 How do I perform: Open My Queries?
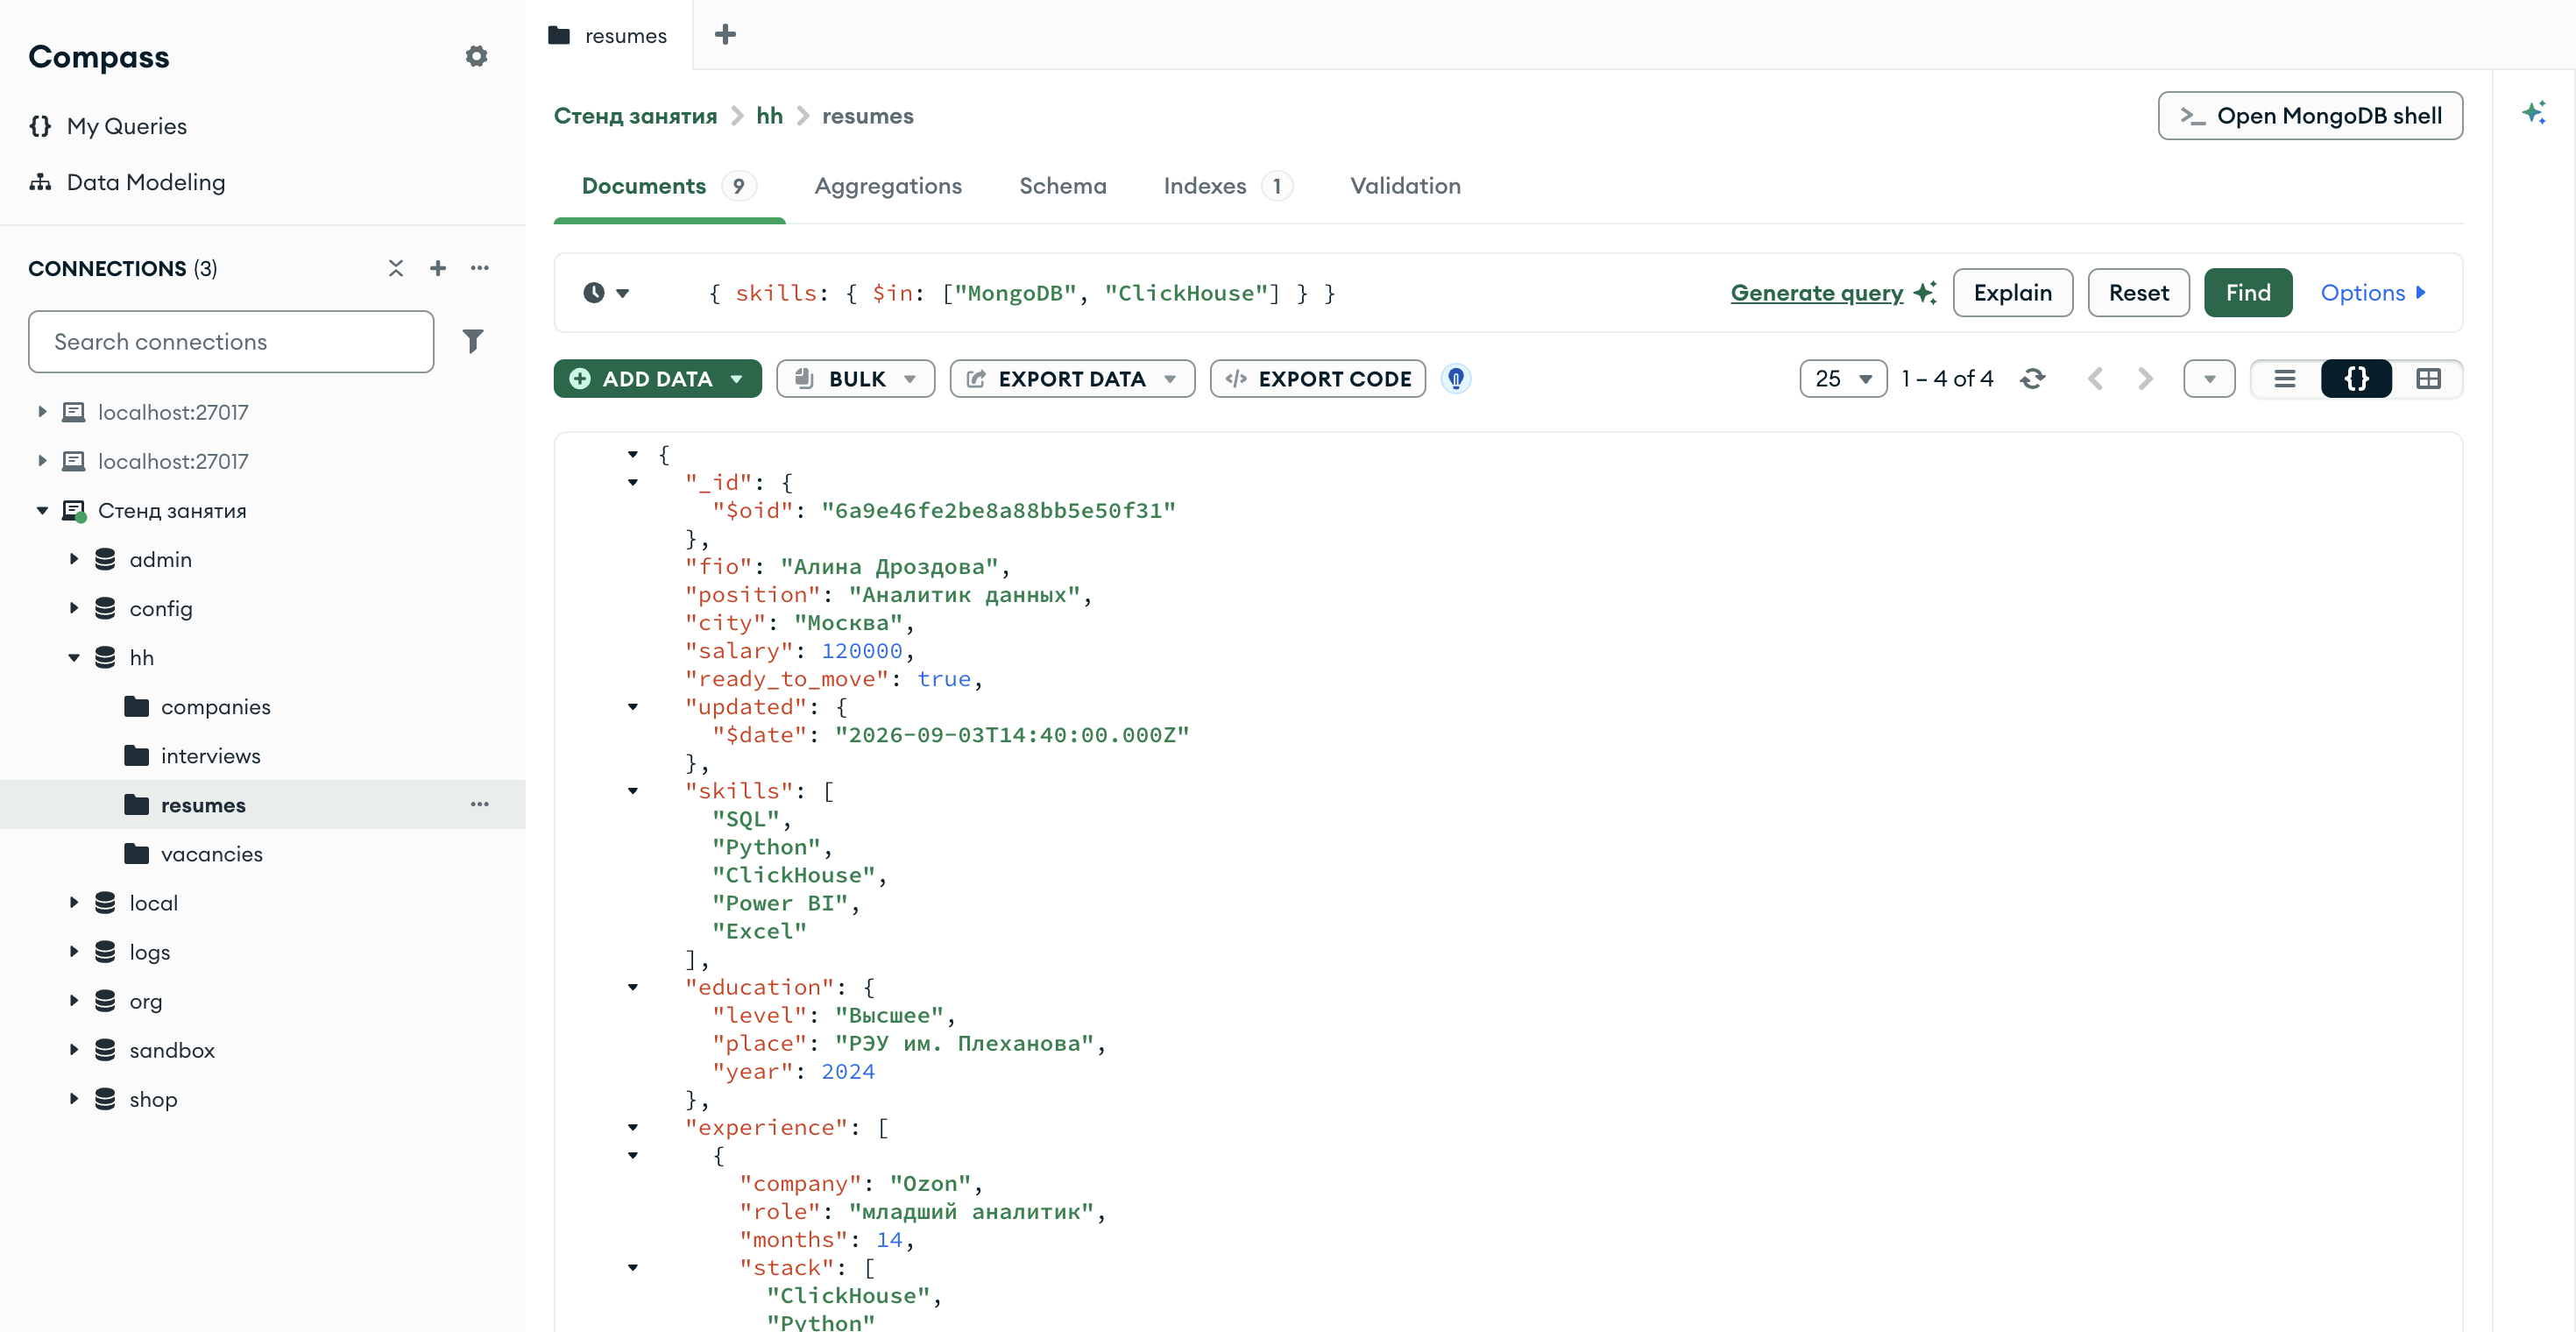pyautogui.click(x=126, y=126)
